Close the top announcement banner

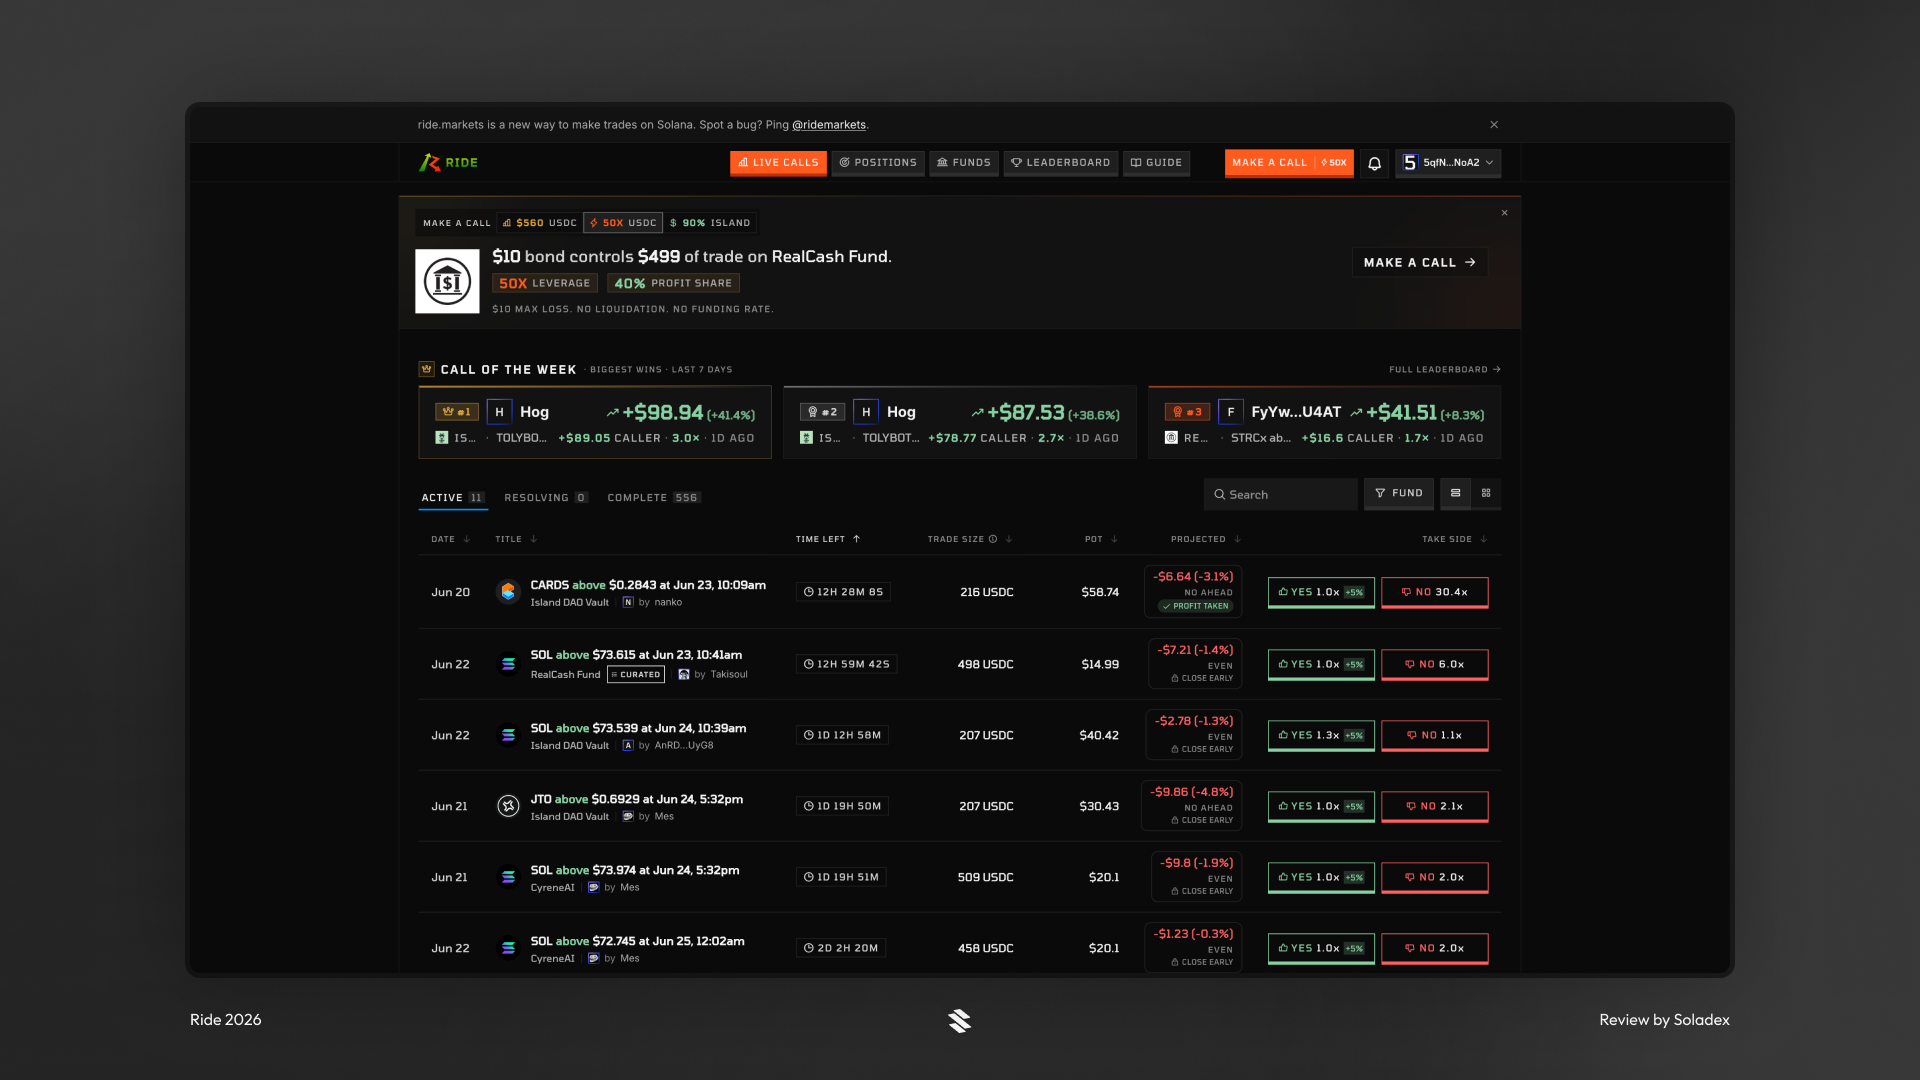tap(1494, 125)
